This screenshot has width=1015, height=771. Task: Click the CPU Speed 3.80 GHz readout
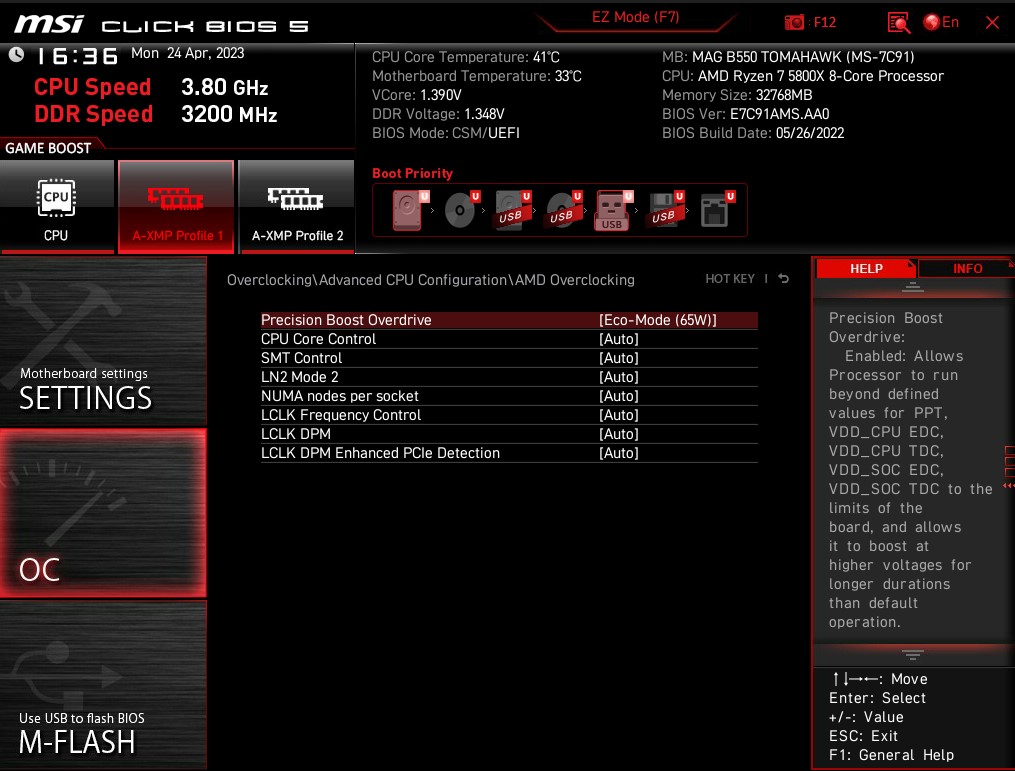(151, 87)
